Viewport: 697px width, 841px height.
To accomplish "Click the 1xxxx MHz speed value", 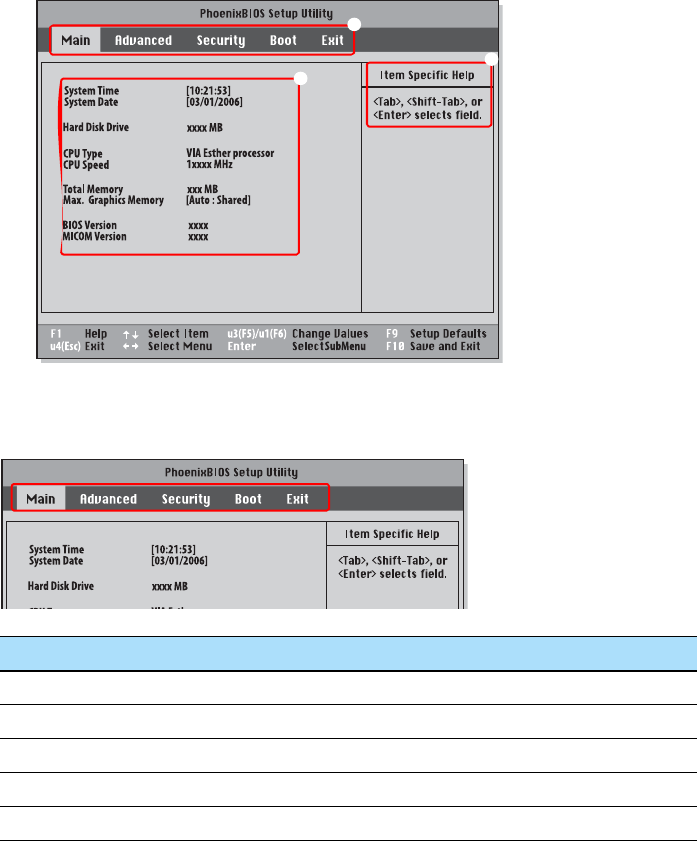I will click(210, 165).
